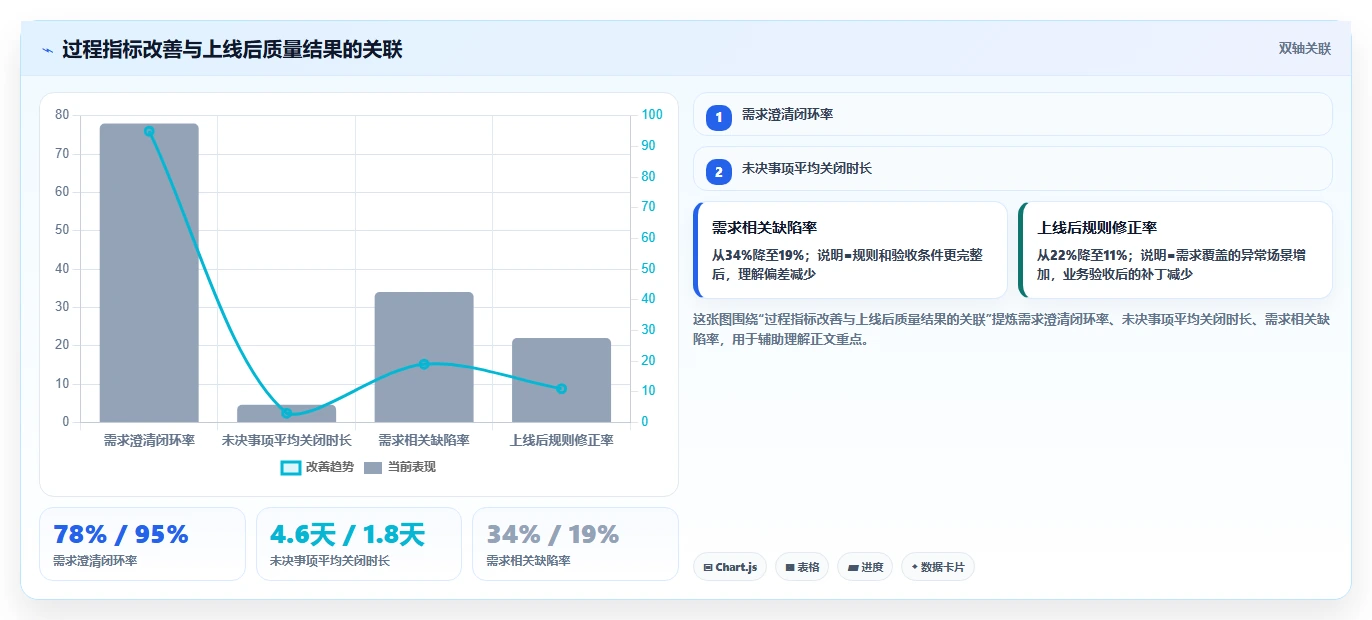Image resolution: width=1372 pixels, height=620 pixels.
Task: Click the x-axis label 需求相关缺陷率
Action: point(424,440)
